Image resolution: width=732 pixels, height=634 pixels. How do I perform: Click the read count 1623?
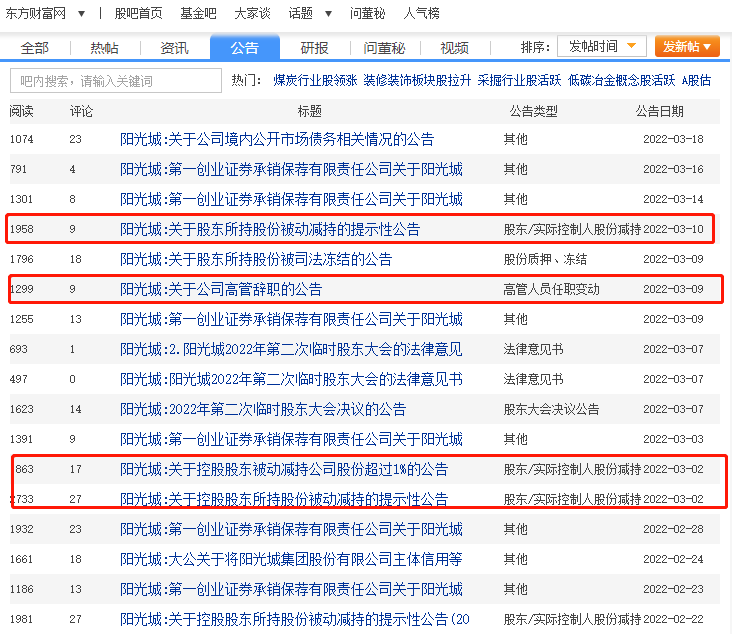pyautogui.click(x=21, y=409)
